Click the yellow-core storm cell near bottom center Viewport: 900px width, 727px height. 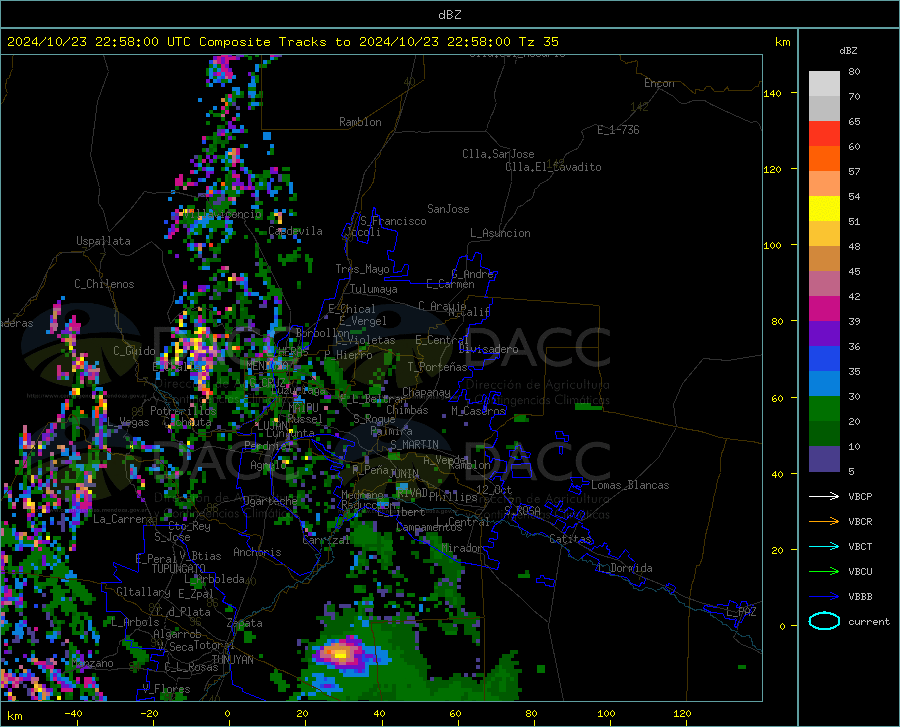(x=339, y=653)
